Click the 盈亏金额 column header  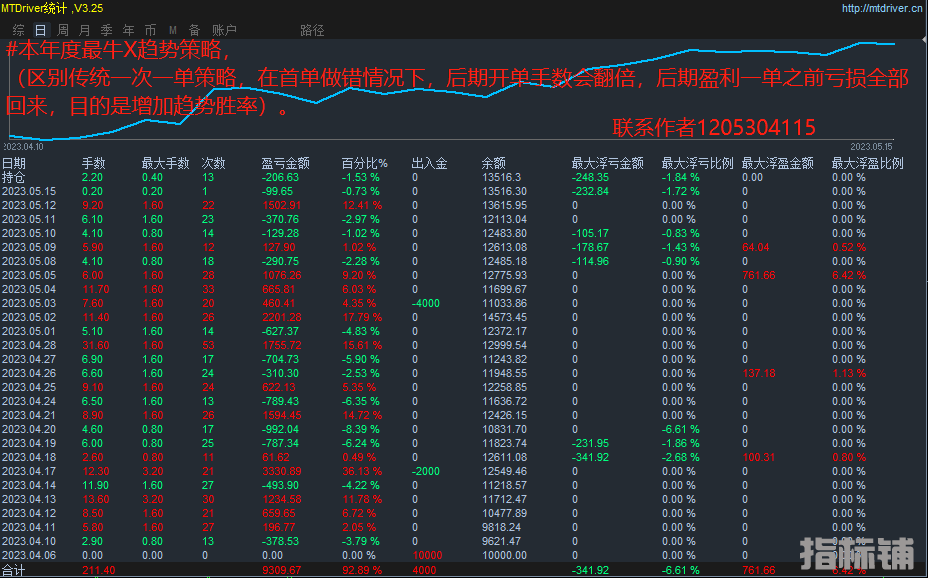point(285,163)
